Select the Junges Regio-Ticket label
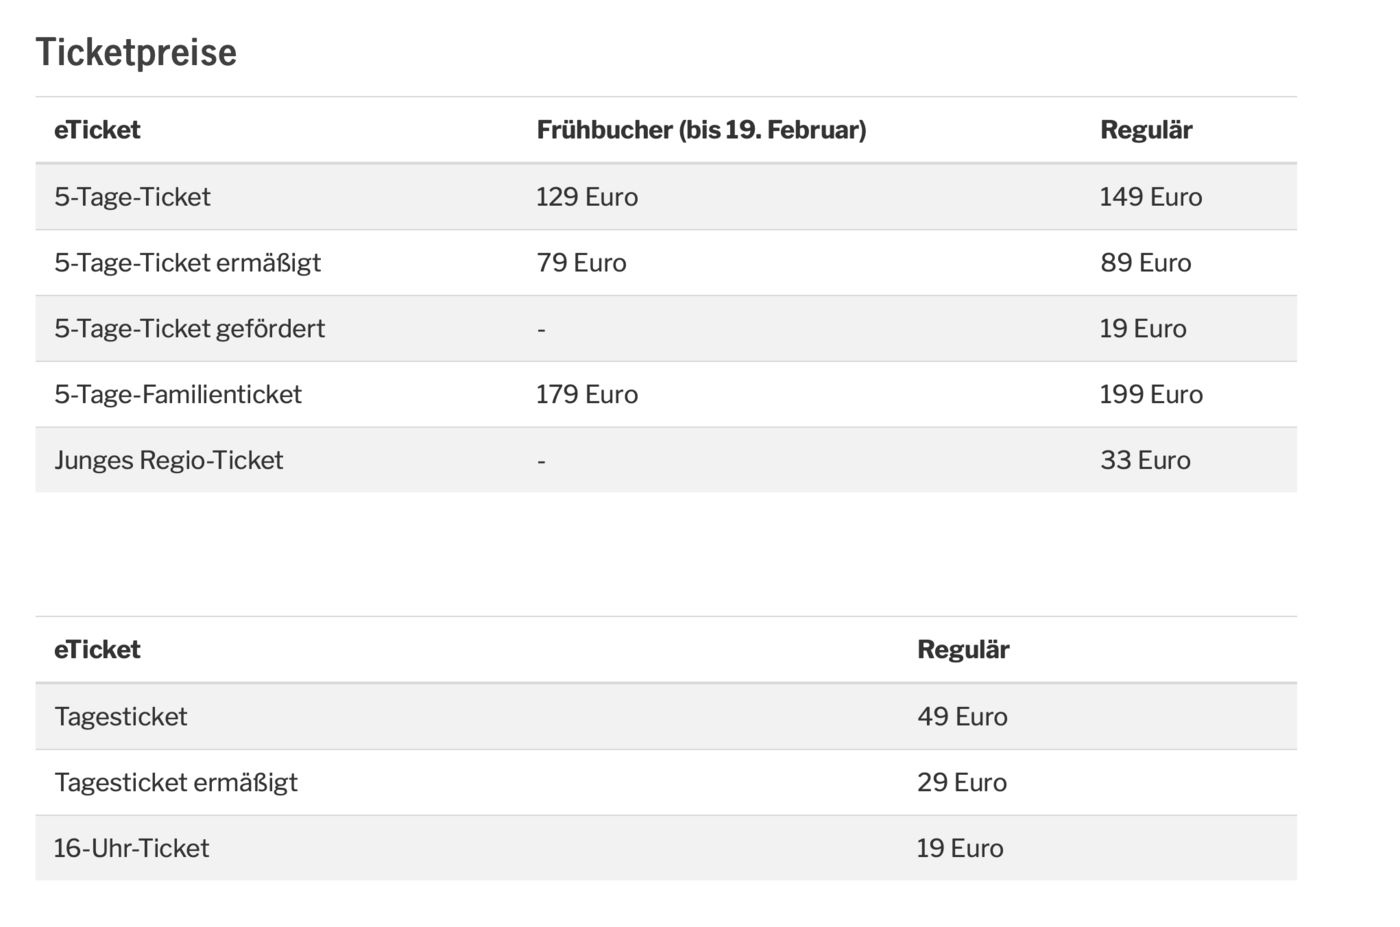The height and width of the screenshot is (927, 1400). pos(169,461)
